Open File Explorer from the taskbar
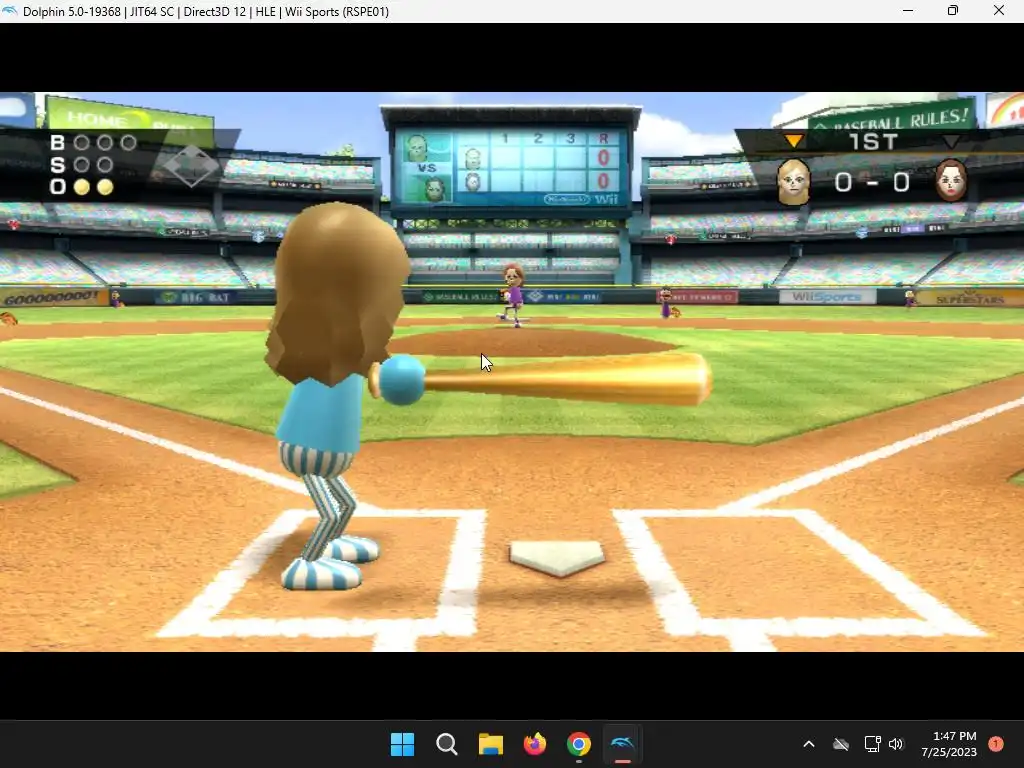Image resolution: width=1024 pixels, height=768 pixels. coord(490,744)
